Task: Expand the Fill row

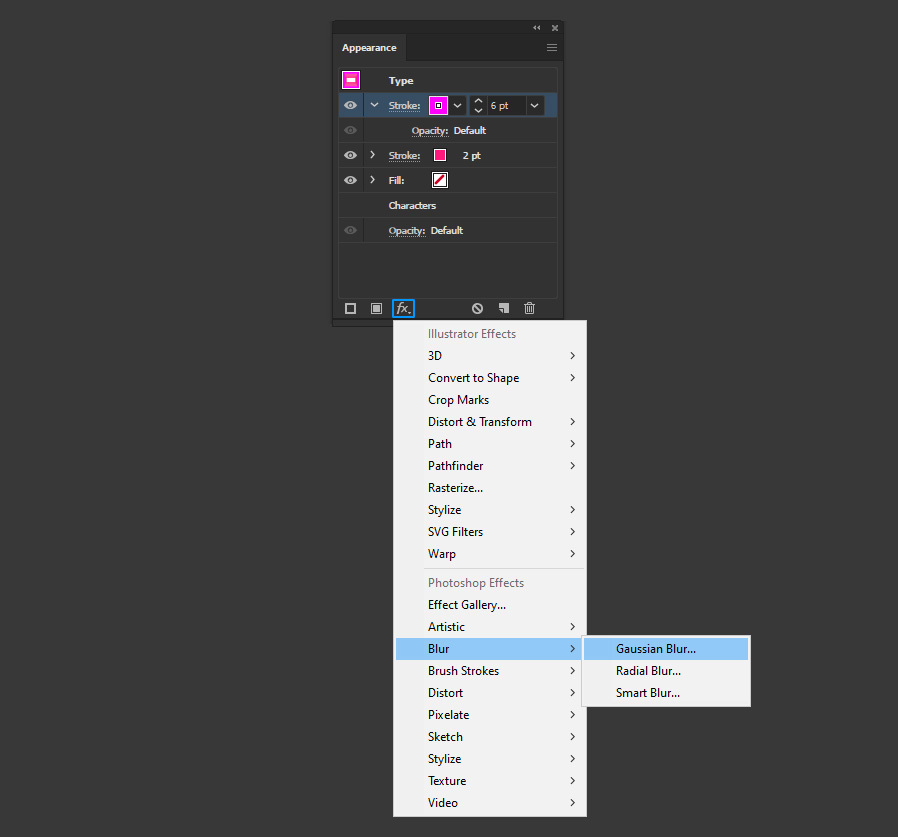Action: pos(373,180)
